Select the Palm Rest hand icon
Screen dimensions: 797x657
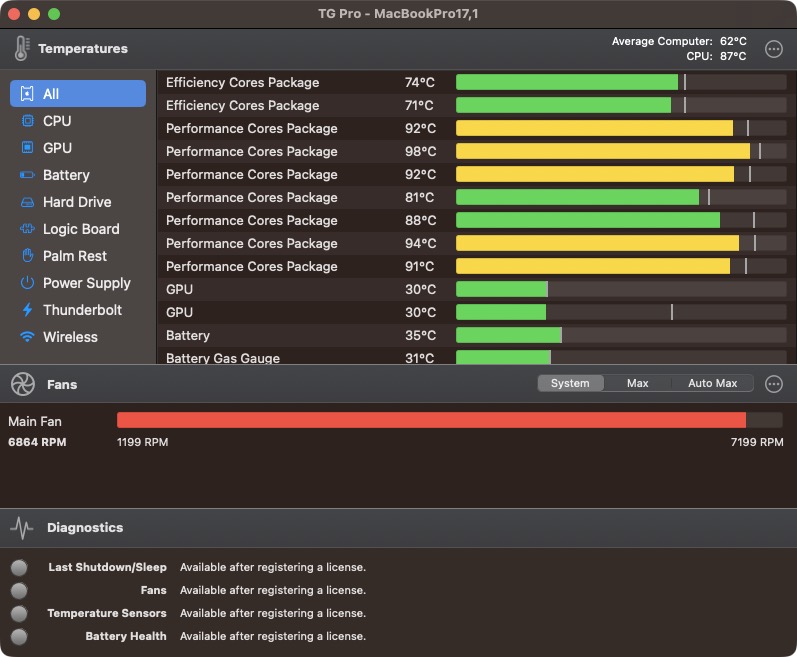click(27, 256)
